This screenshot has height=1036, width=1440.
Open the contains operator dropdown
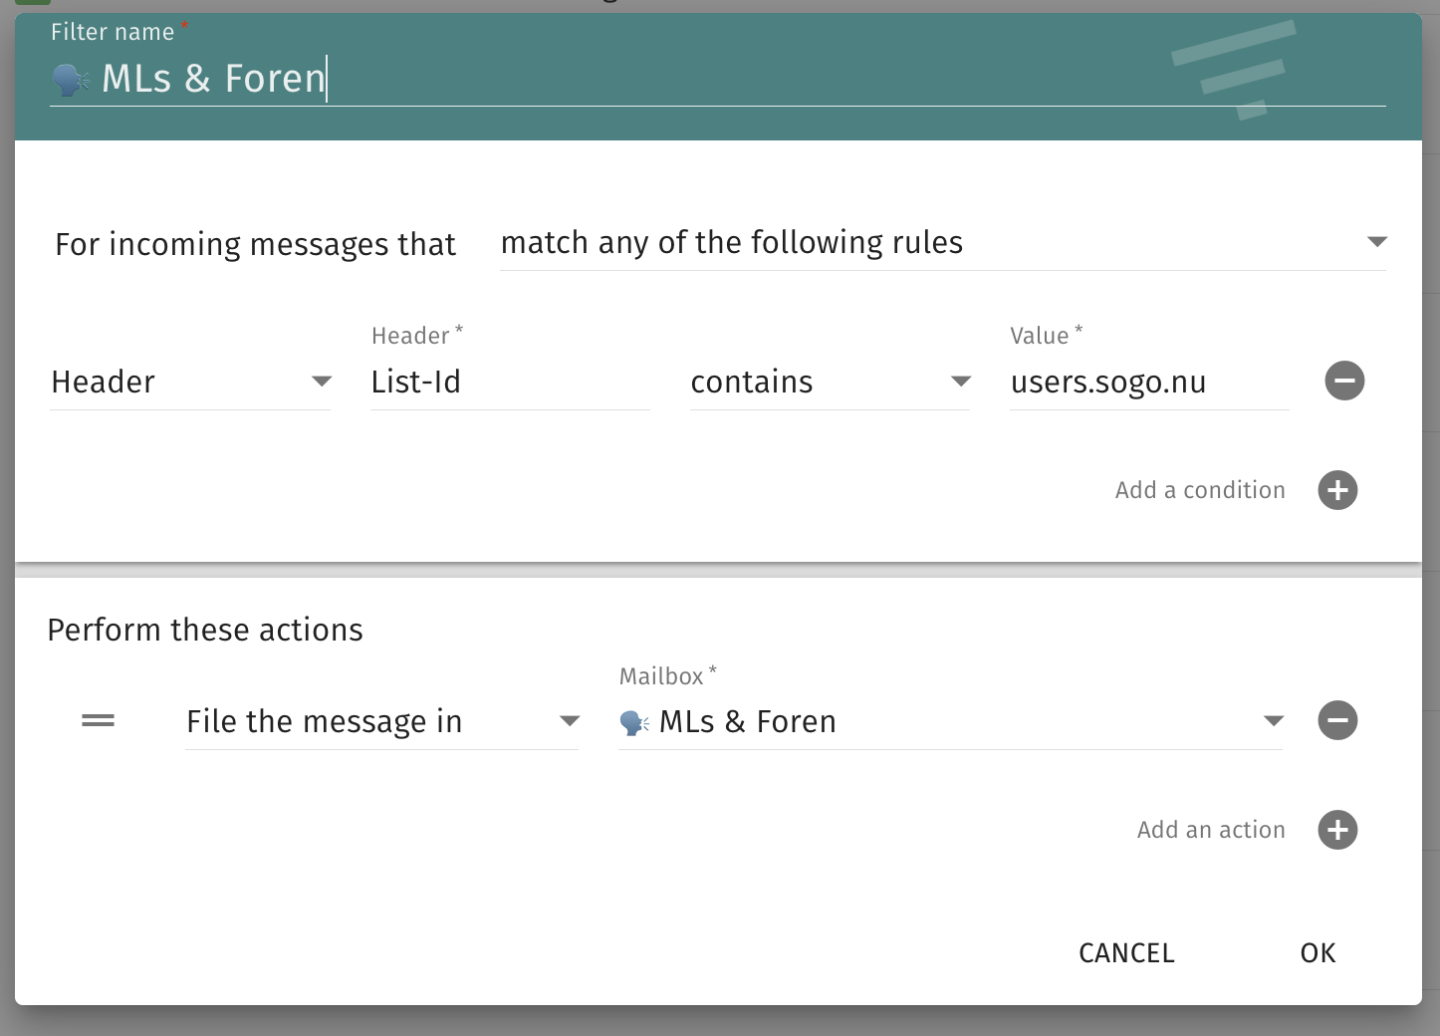click(830, 382)
